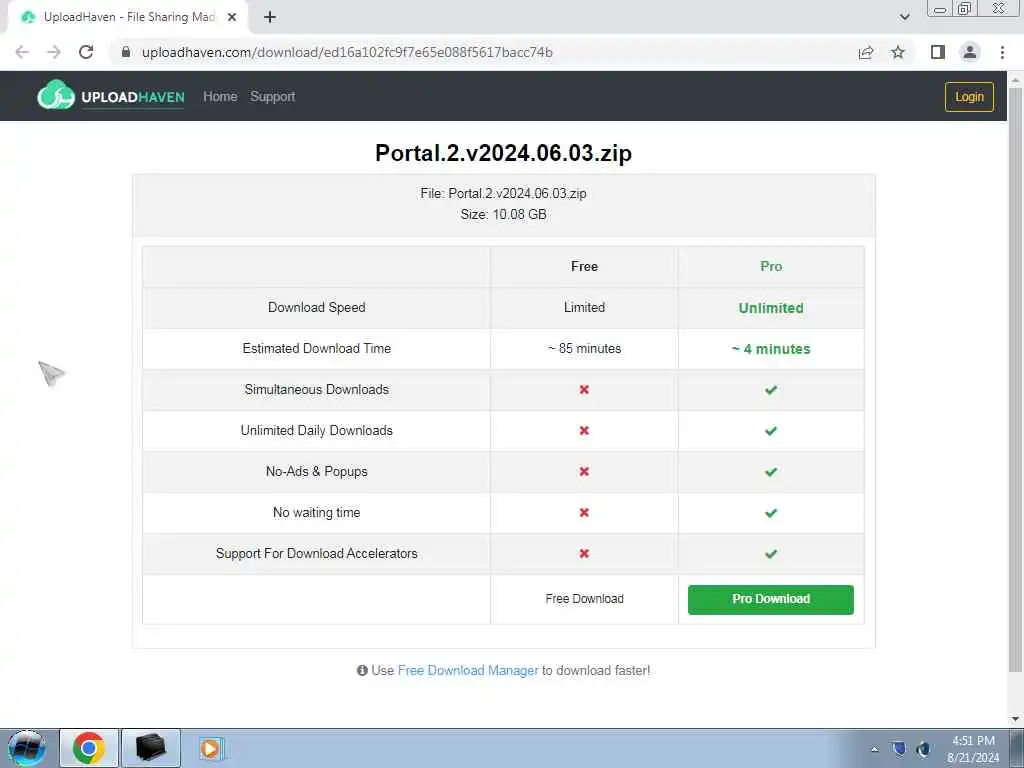Open the Chrome three-dot menu

pyautogui.click(x=1002, y=52)
